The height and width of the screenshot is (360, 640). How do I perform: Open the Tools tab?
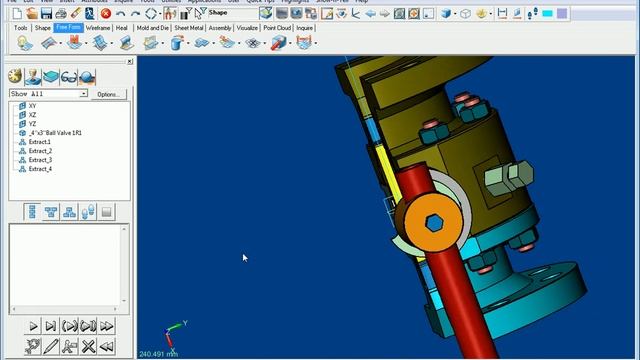[x=20, y=28]
